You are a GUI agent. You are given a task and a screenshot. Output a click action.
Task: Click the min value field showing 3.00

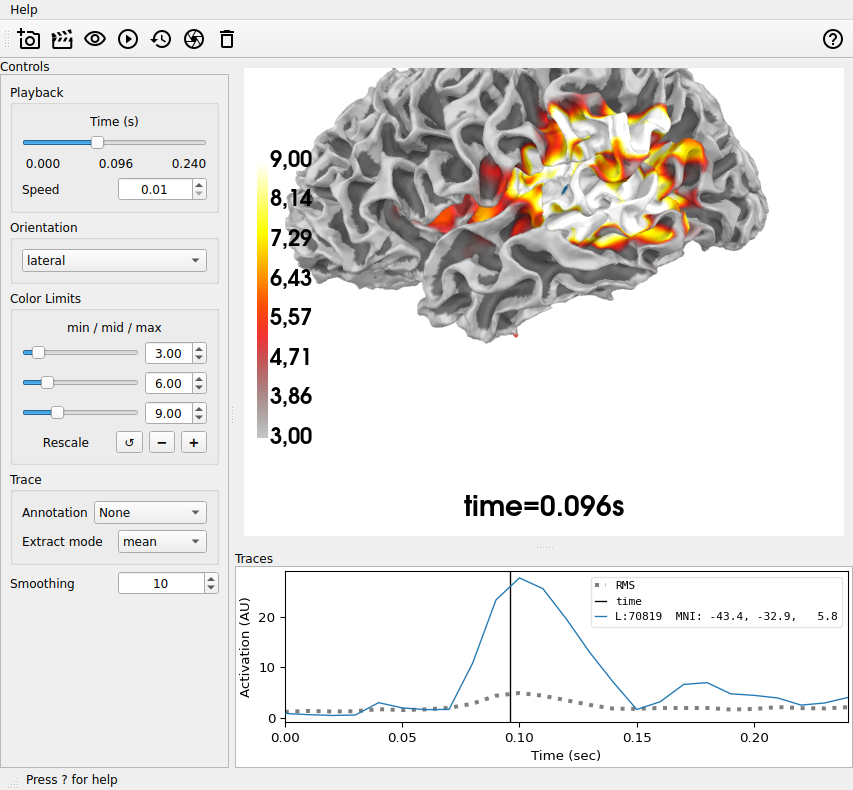pos(169,353)
